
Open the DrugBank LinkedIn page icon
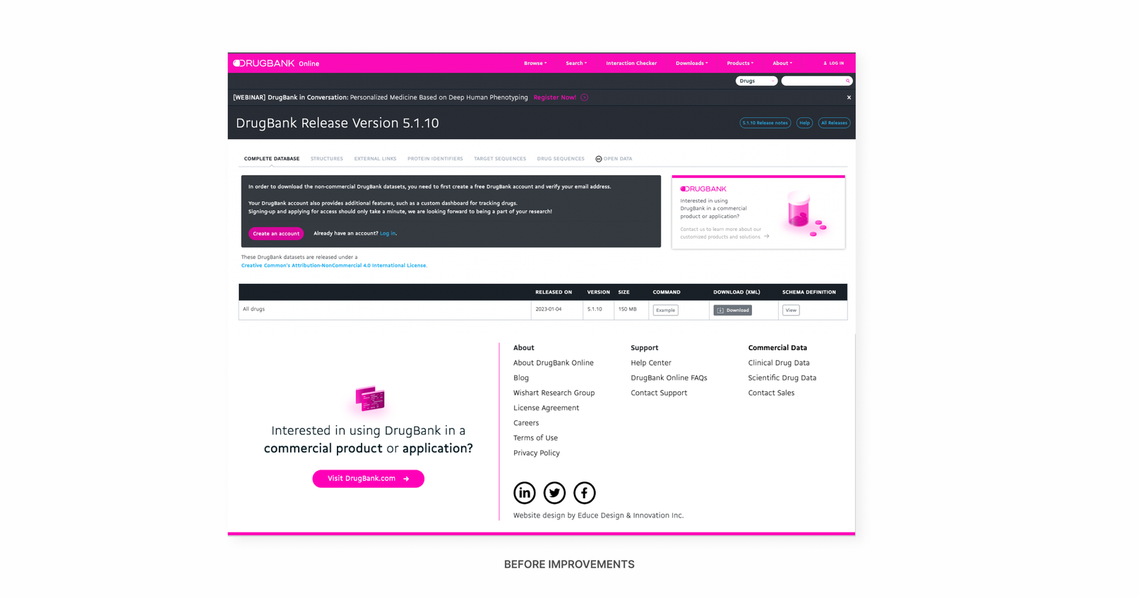pyautogui.click(x=524, y=493)
